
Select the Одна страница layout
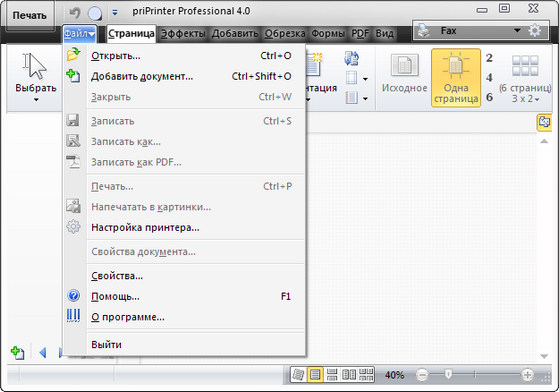click(x=456, y=78)
